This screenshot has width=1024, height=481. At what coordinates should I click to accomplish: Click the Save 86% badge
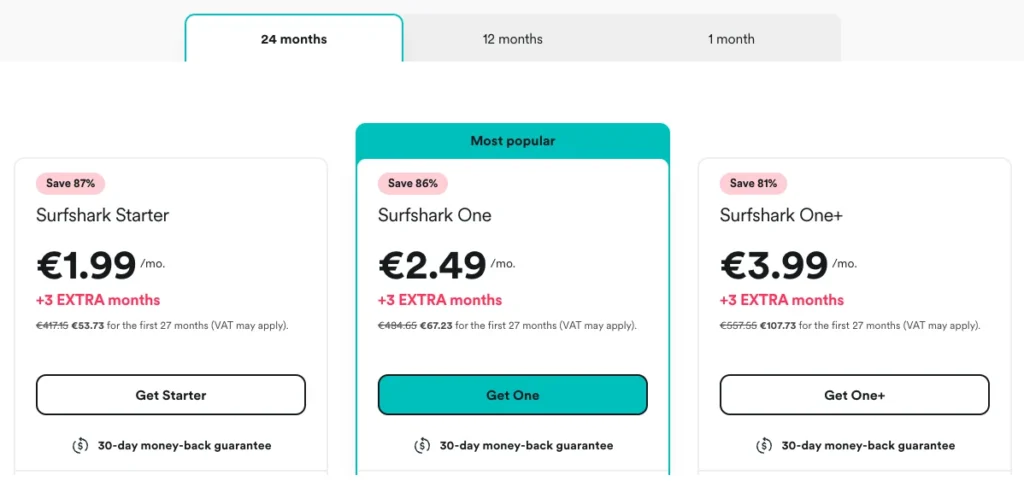point(413,183)
